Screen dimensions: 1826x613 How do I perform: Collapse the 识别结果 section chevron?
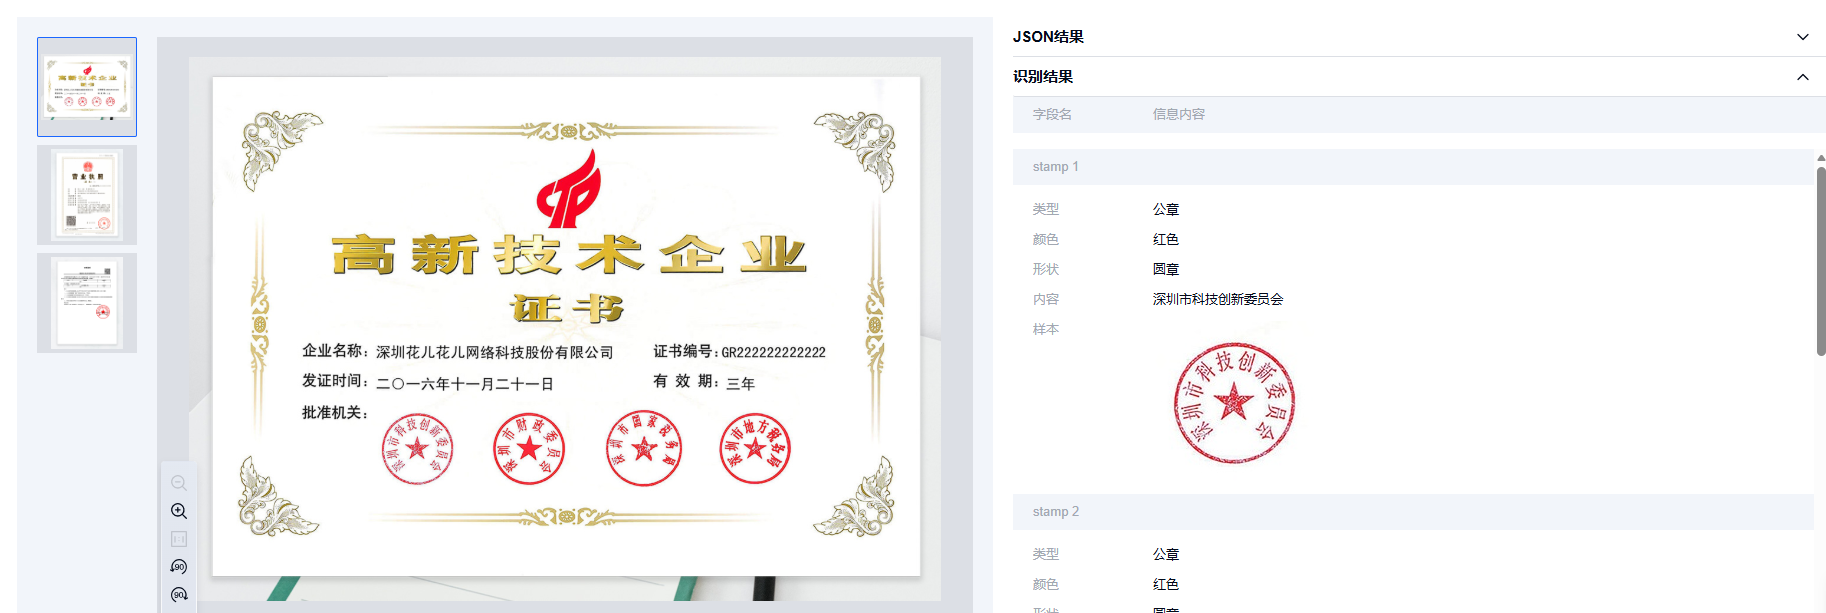click(x=1802, y=77)
